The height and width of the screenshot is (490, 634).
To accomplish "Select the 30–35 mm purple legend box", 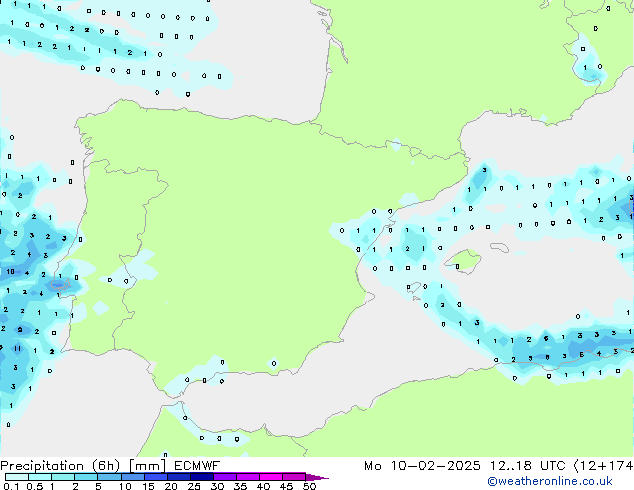I will (225, 477).
